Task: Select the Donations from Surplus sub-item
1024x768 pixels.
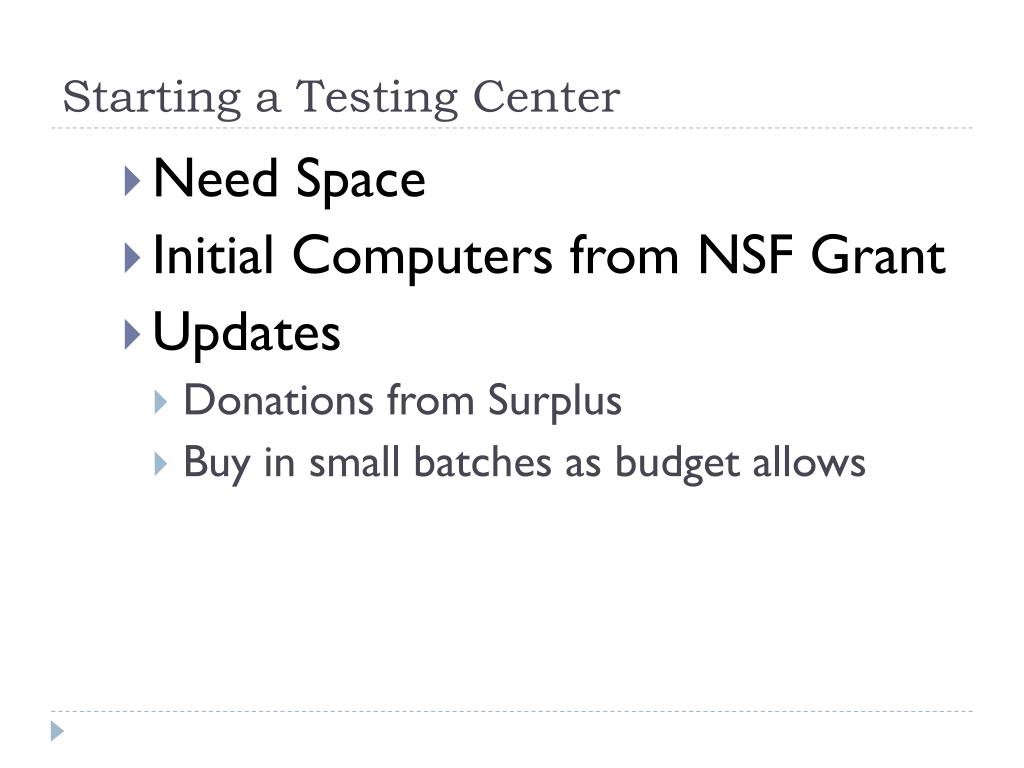Action: (402, 400)
